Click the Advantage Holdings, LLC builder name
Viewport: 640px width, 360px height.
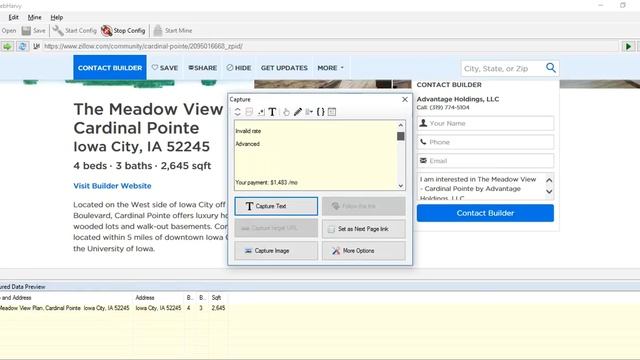pyautogui.click(x=458, y=99)
